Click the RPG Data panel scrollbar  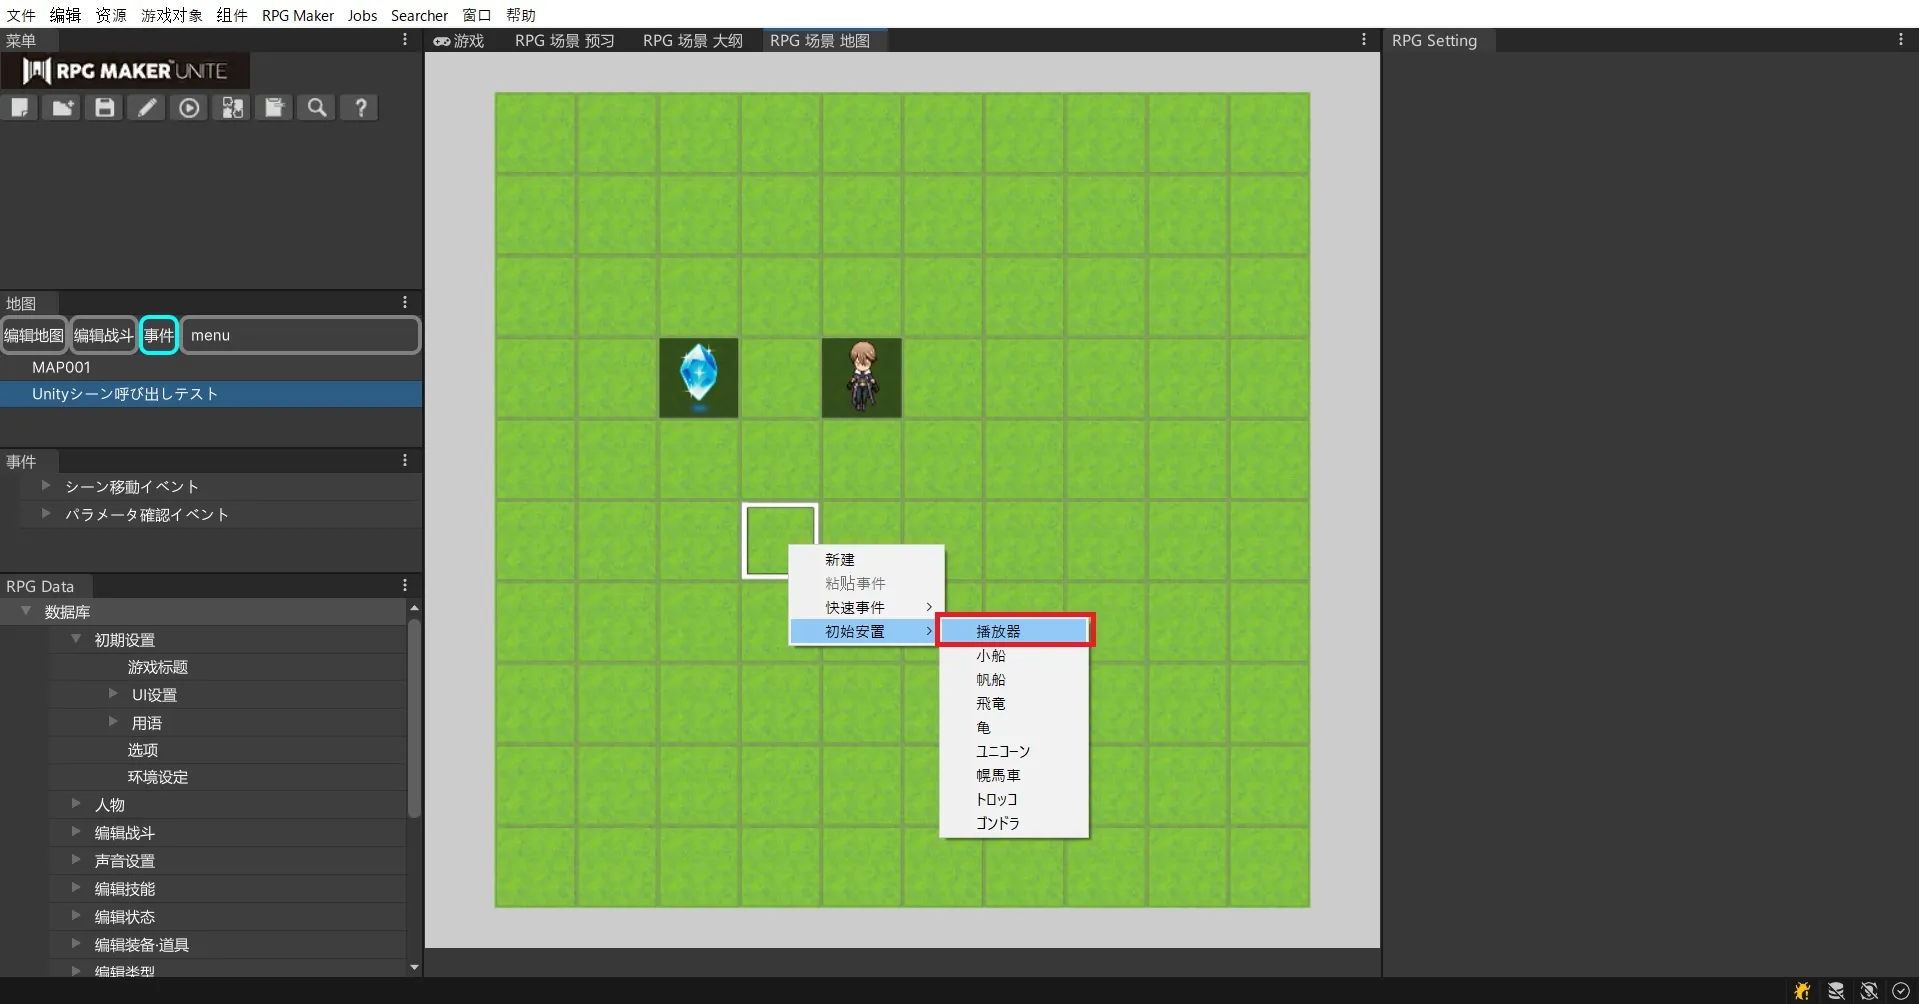(414, 718)
